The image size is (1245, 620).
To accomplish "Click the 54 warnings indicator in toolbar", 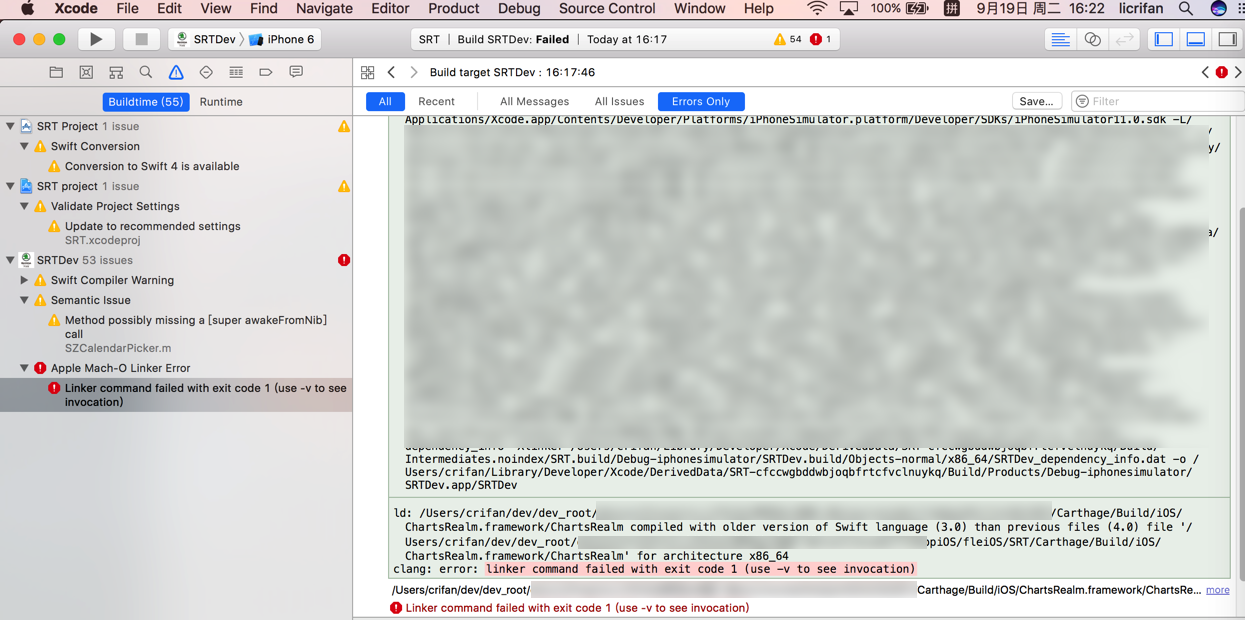I will [787, 39].
